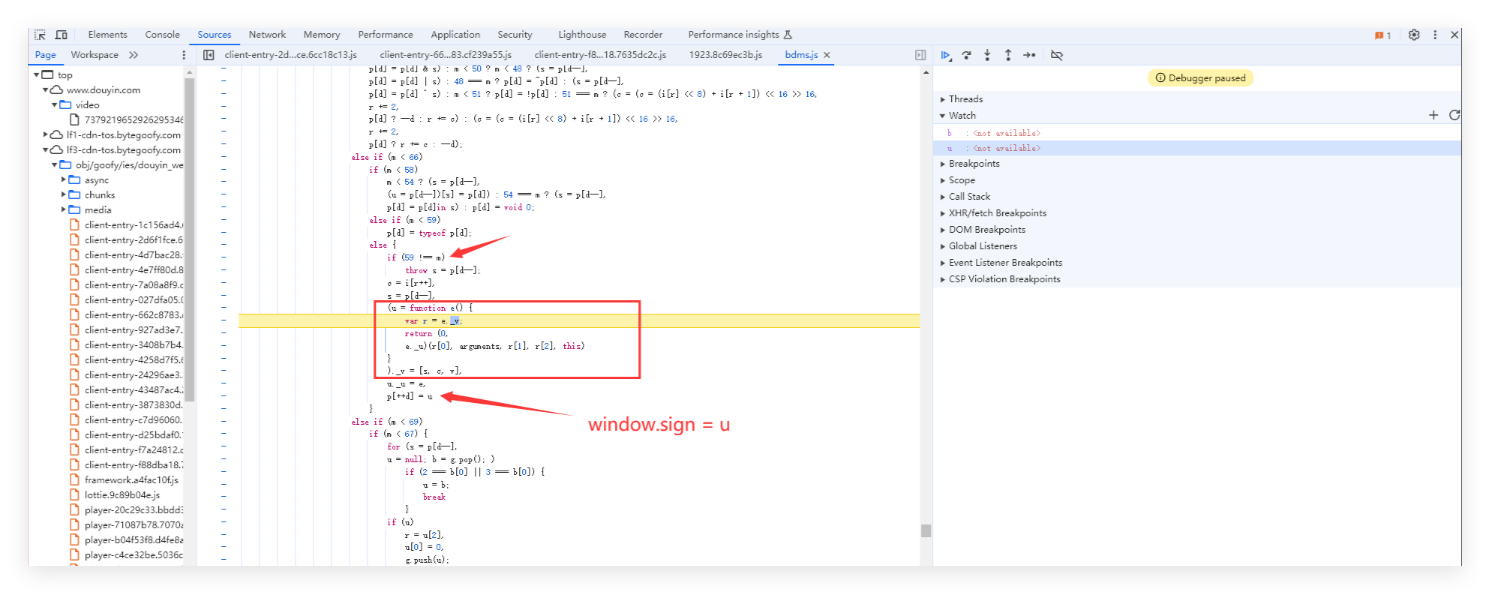Open the Security panel
This screenshot has width=1490, height=594.
[x=515, y=35]
